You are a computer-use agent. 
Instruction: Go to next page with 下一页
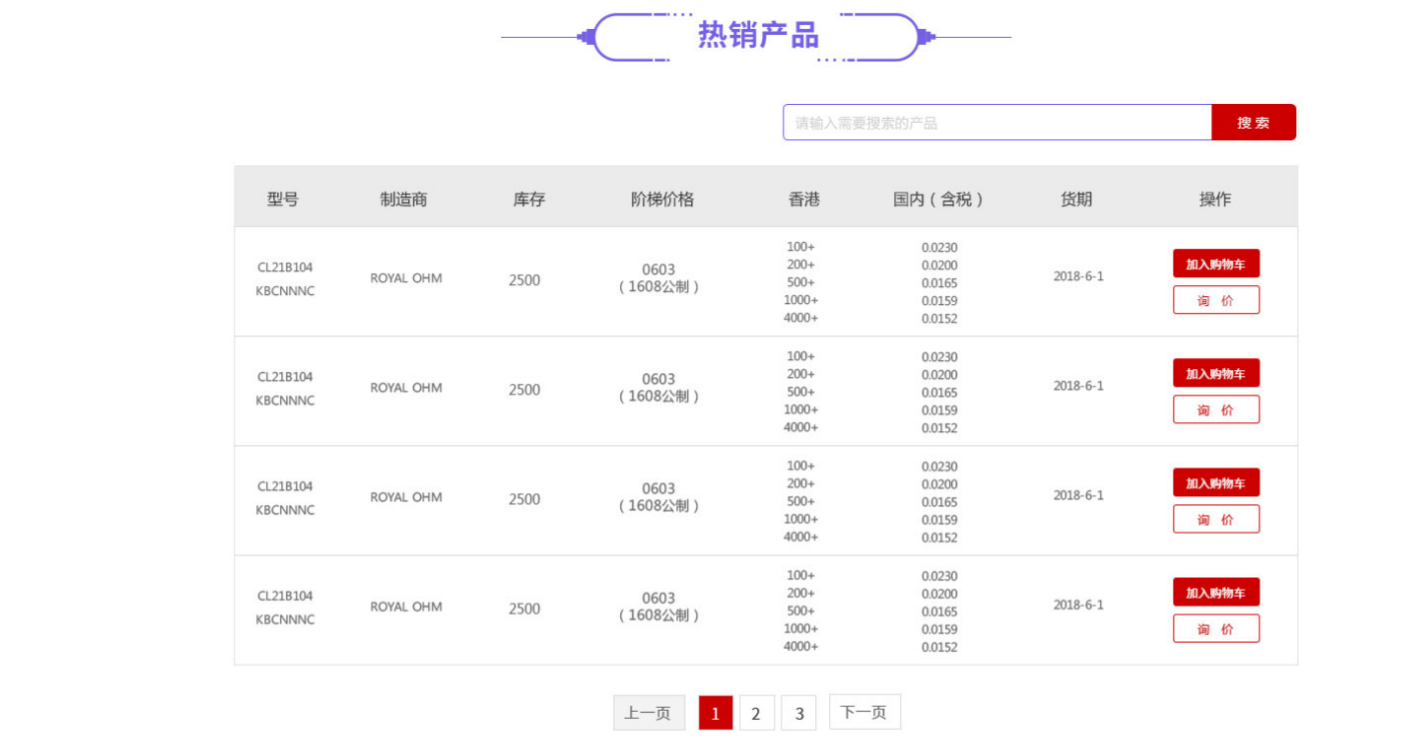click(x=864, y=712)
